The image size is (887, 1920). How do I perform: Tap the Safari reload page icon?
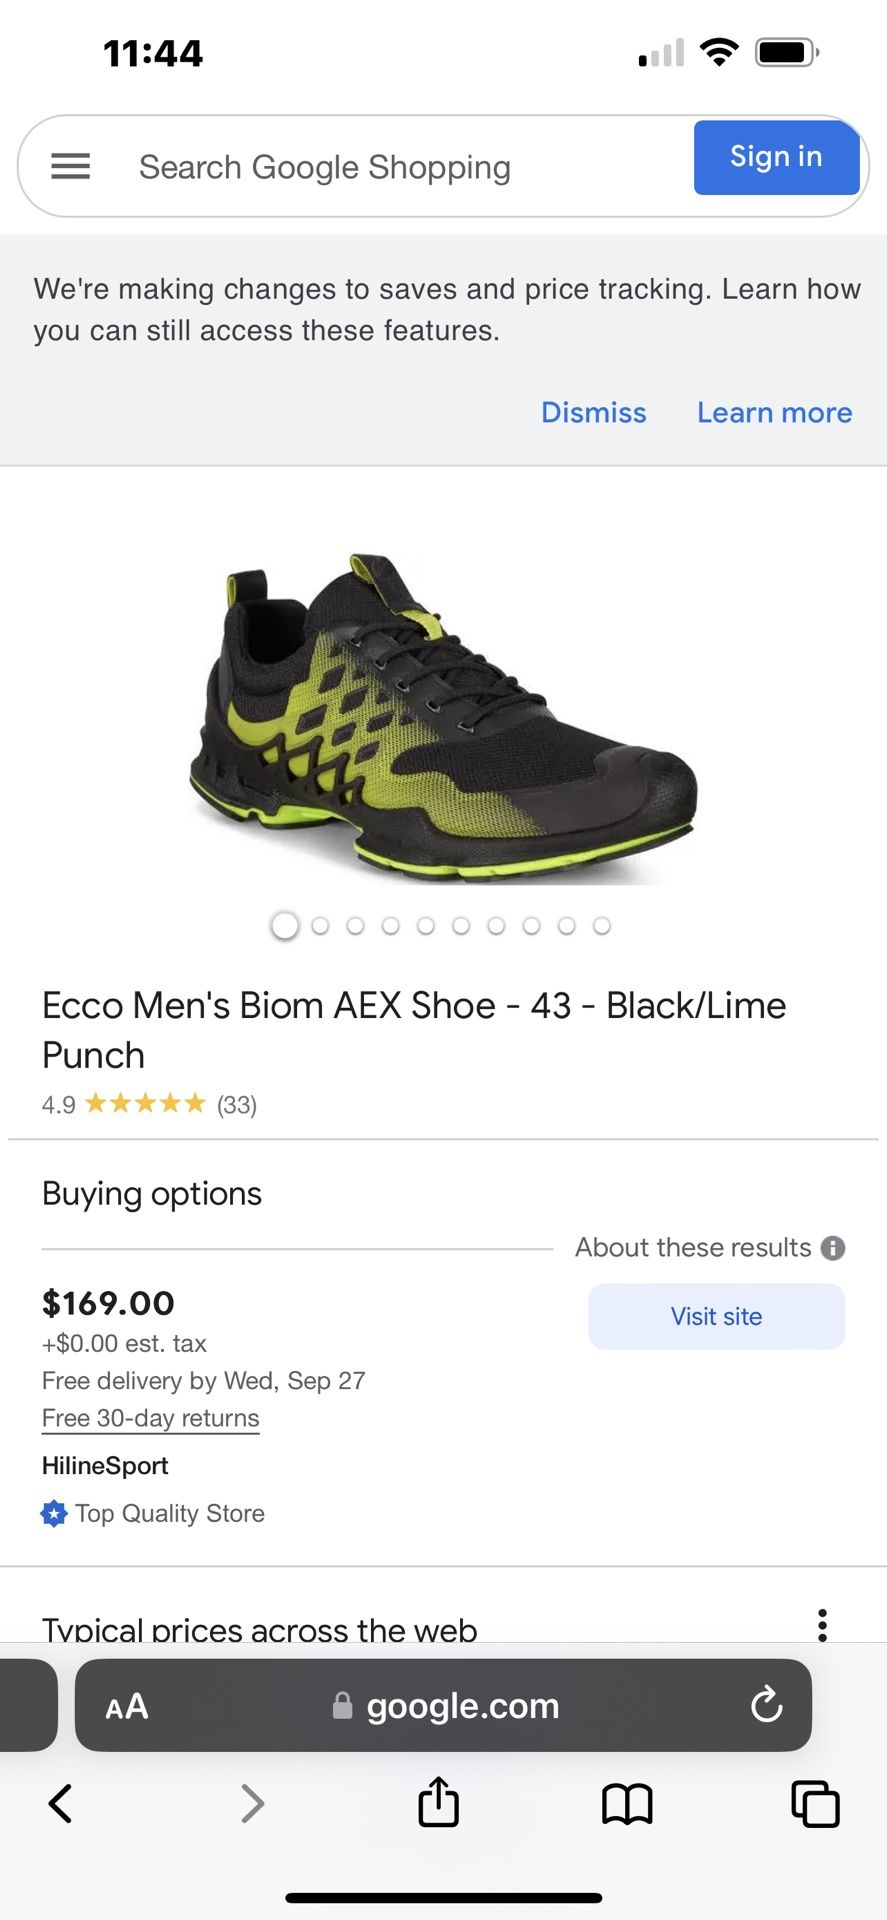coord(767,1705)
